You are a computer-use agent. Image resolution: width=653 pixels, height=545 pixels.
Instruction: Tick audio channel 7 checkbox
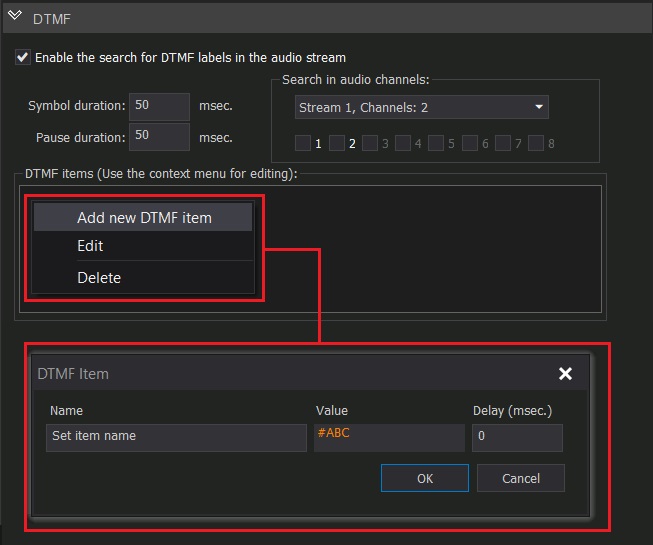click(x=503, y=143)
